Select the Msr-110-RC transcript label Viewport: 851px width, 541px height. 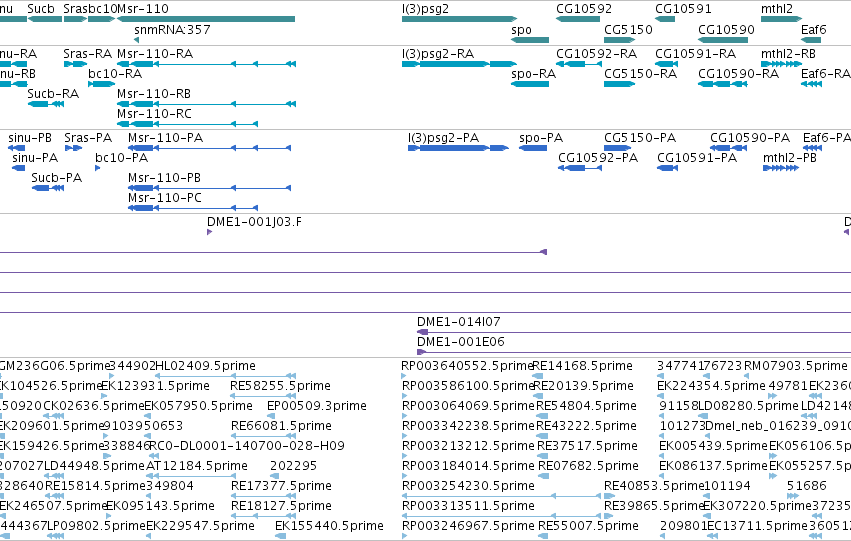click(x=155, y=114)
